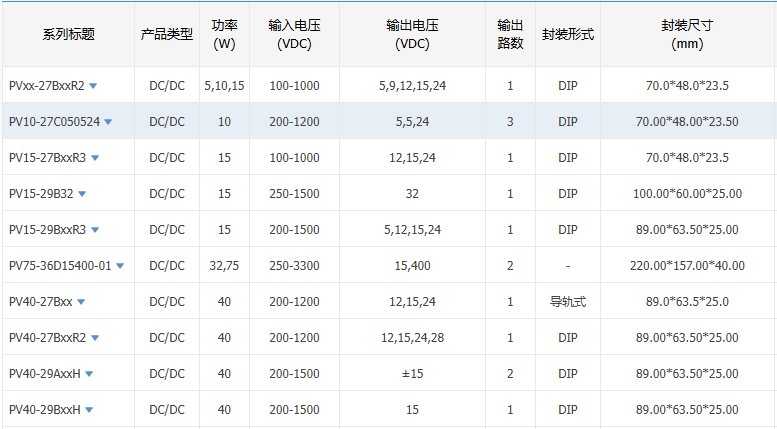
Task: Open the PV15-29B32 dropdown triangle
Action: pyautogui.click(x=82, y=194)
